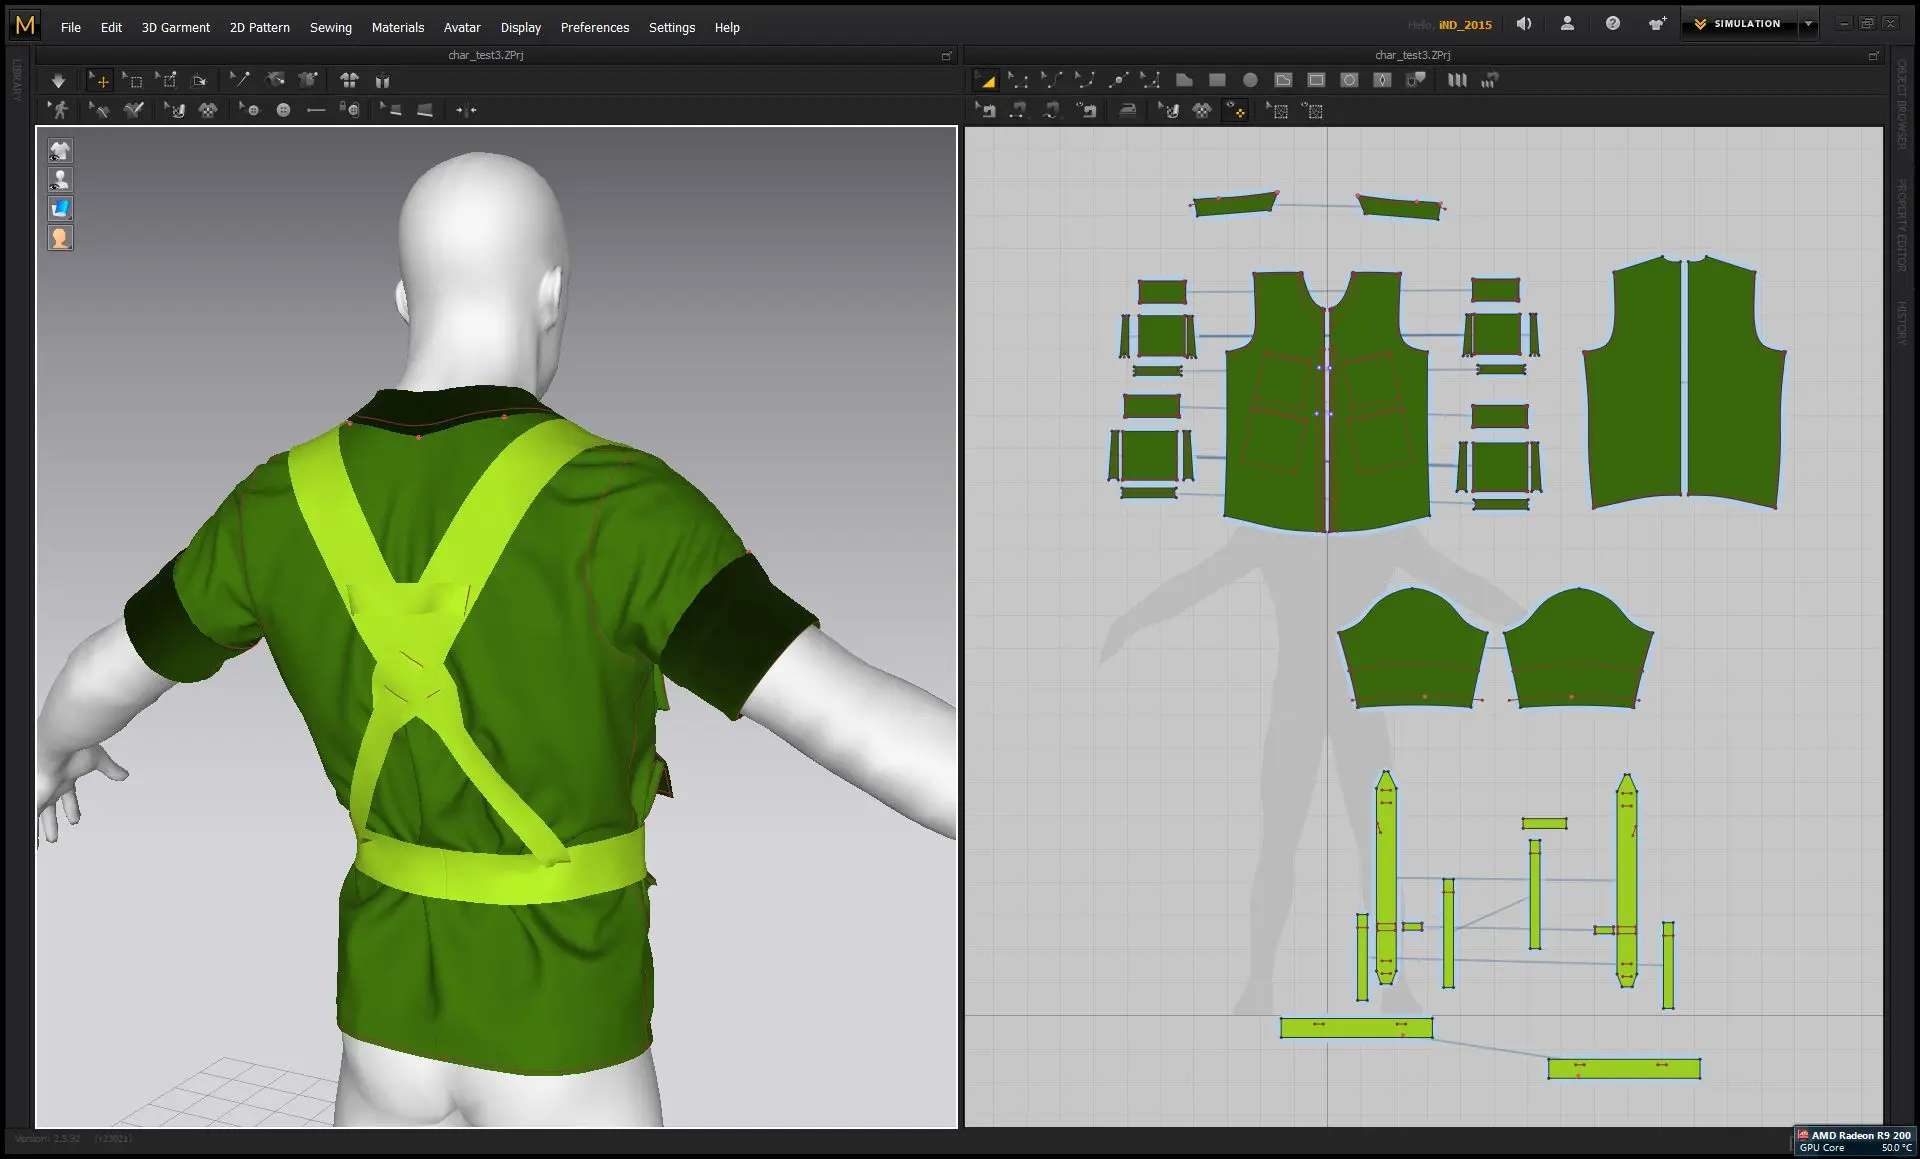Open the Sewing menu

pos(330,27)
